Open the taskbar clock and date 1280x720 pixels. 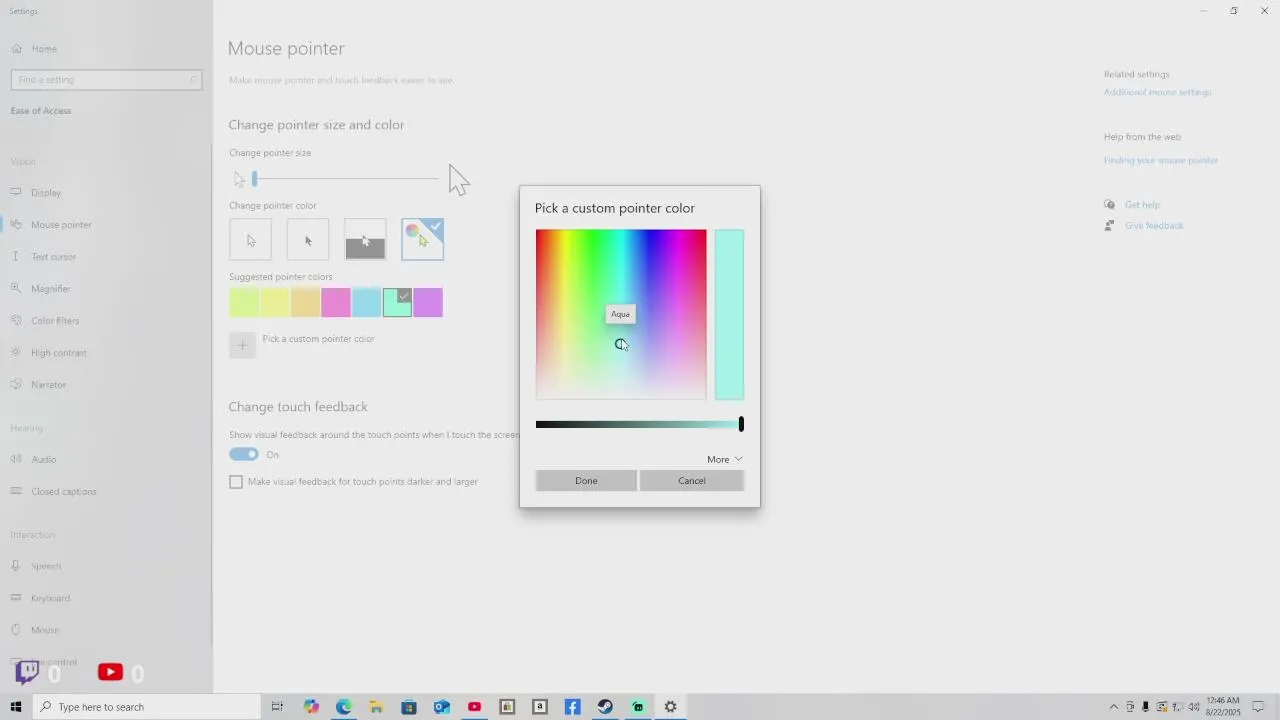point(1224,707)
